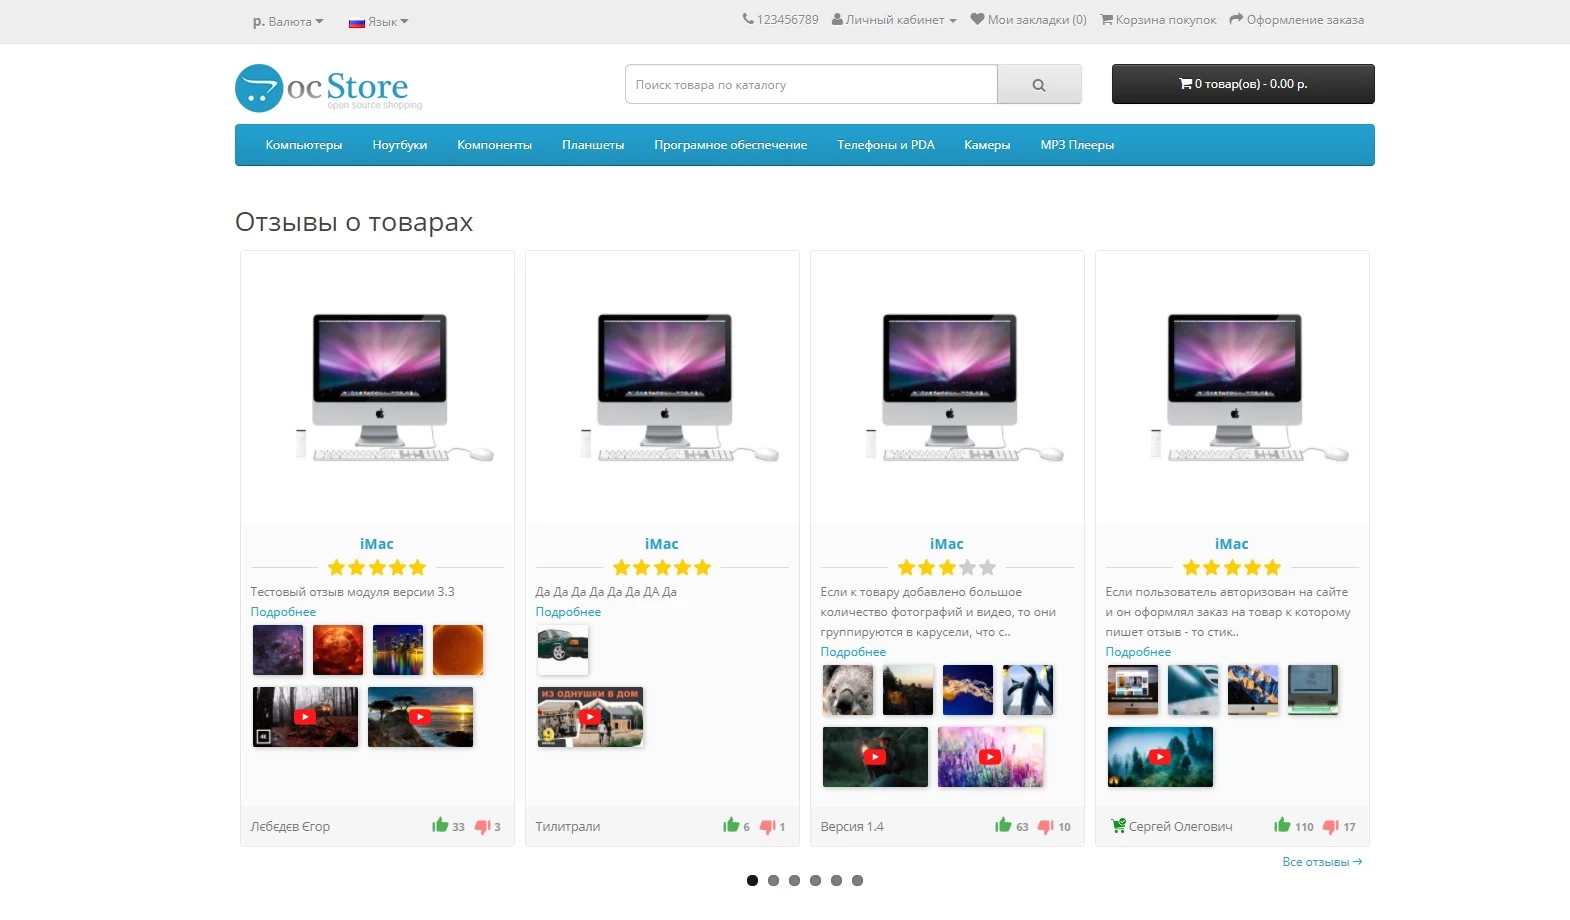This screenshot has width=1570, height=920.
Task: Click Подробнее in Версия 1.4 review
Action: 853,652
